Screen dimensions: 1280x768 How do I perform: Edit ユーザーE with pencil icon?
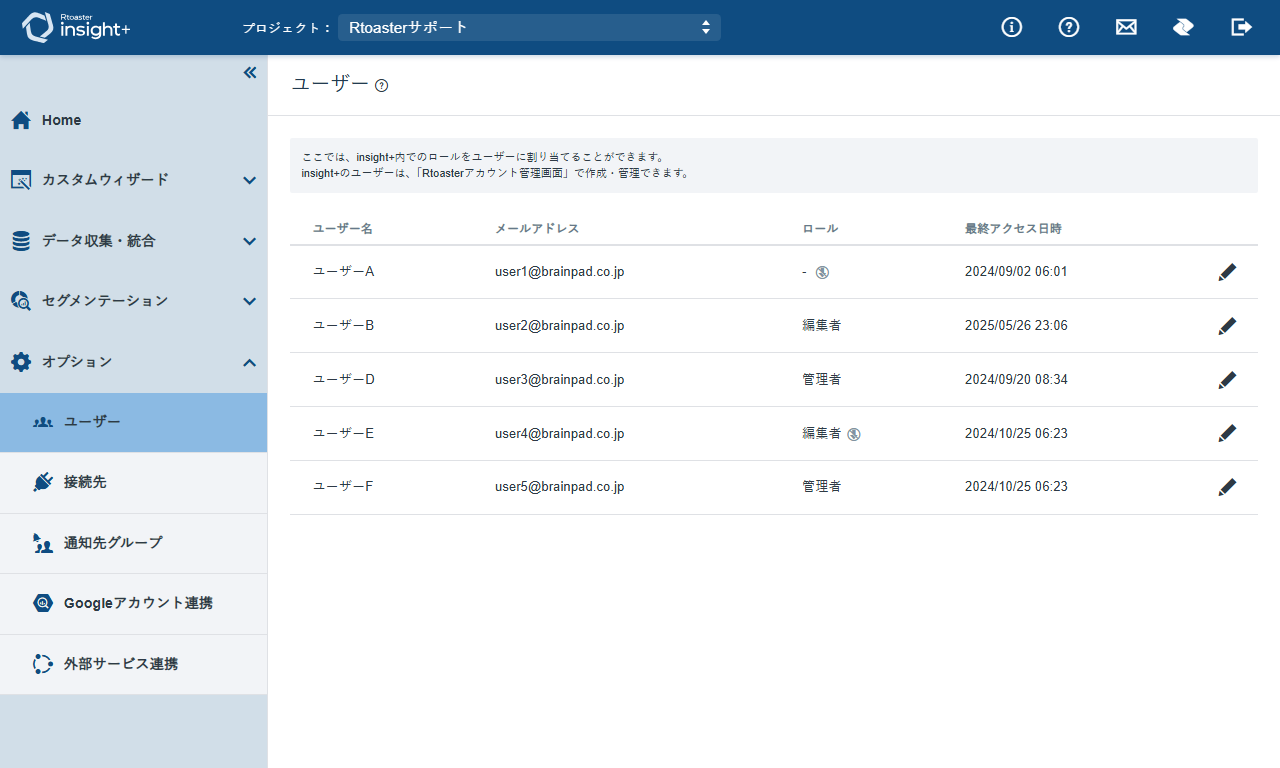pyautogui.click(x=1227, y=433)
